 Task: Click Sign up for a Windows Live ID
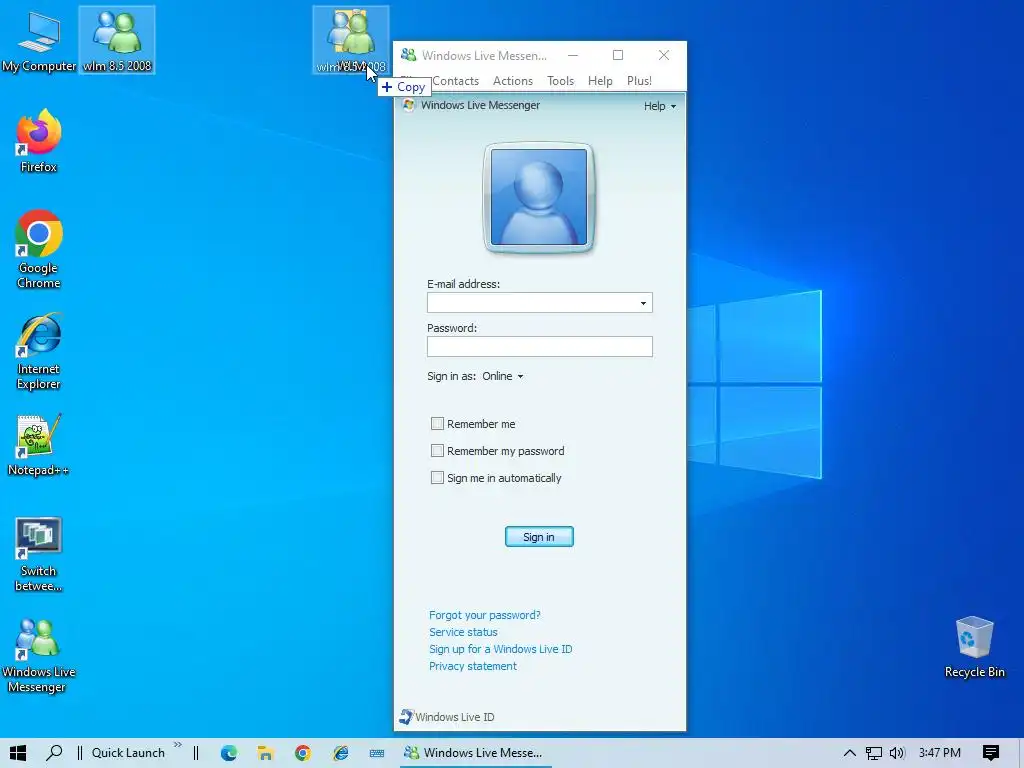pos(500,649)
